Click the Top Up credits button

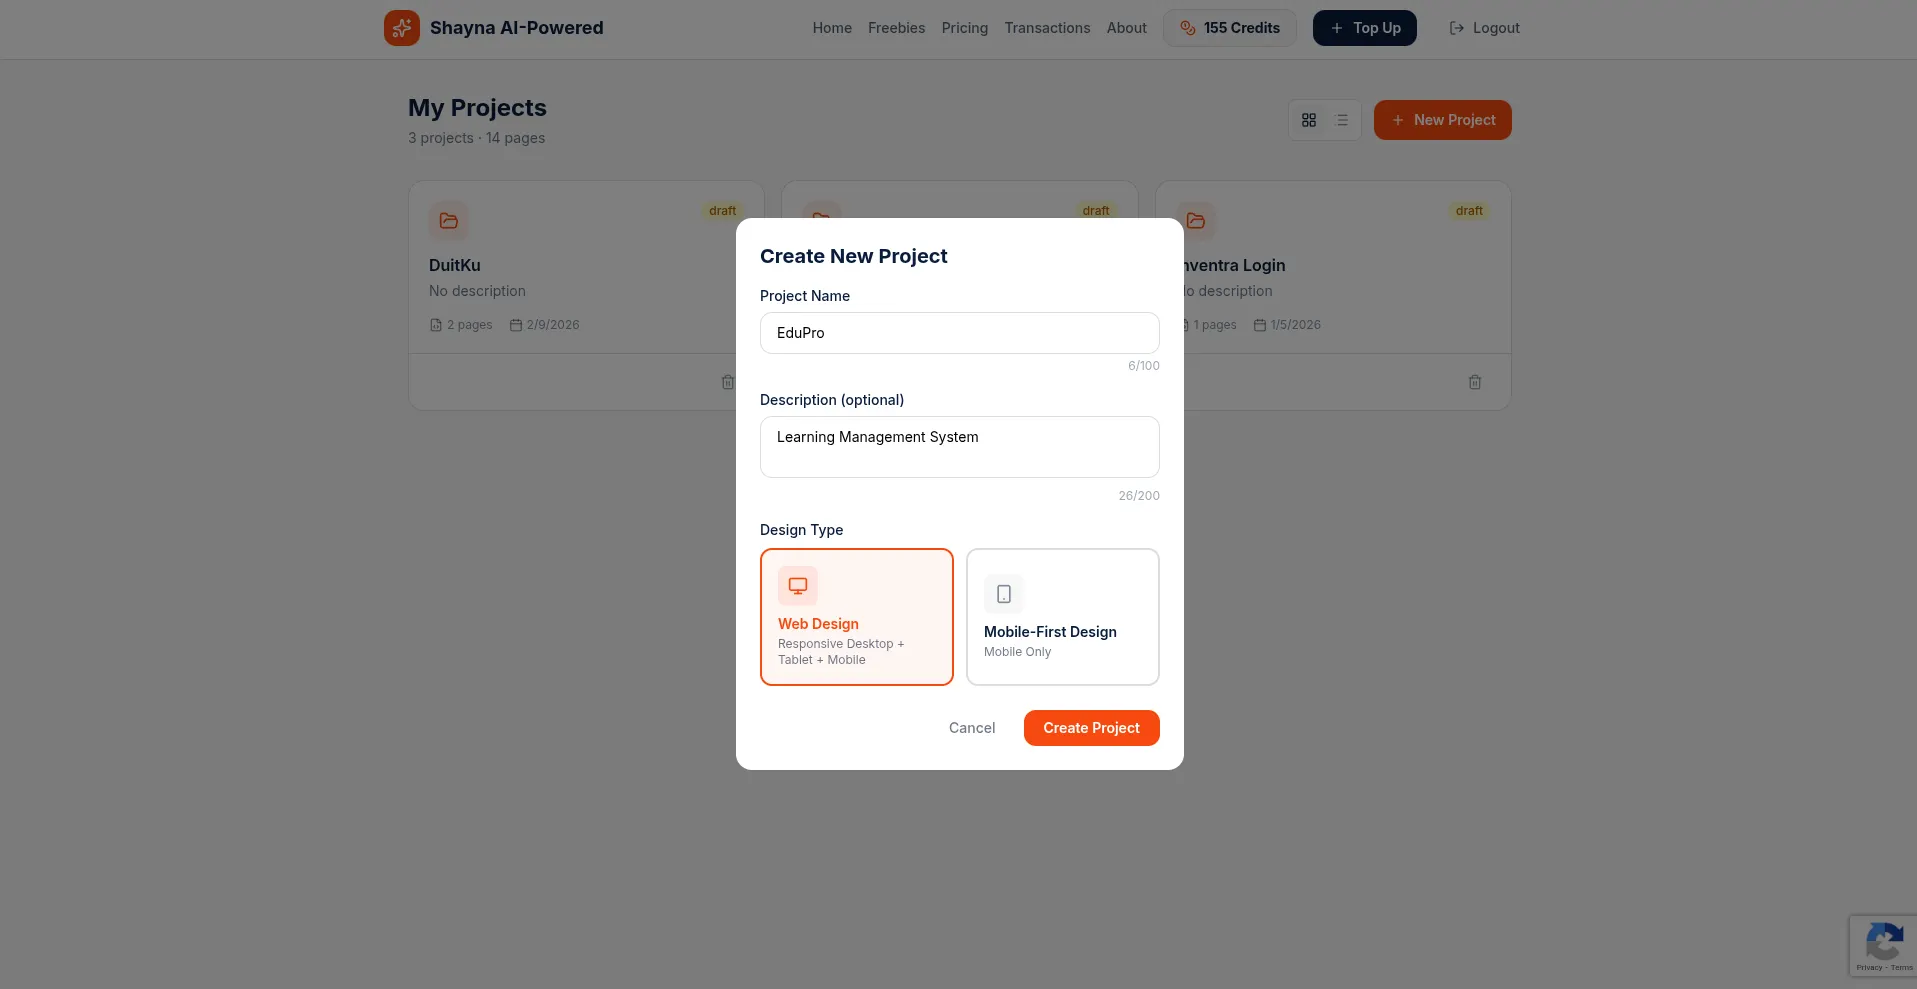tap(1364, 28)
